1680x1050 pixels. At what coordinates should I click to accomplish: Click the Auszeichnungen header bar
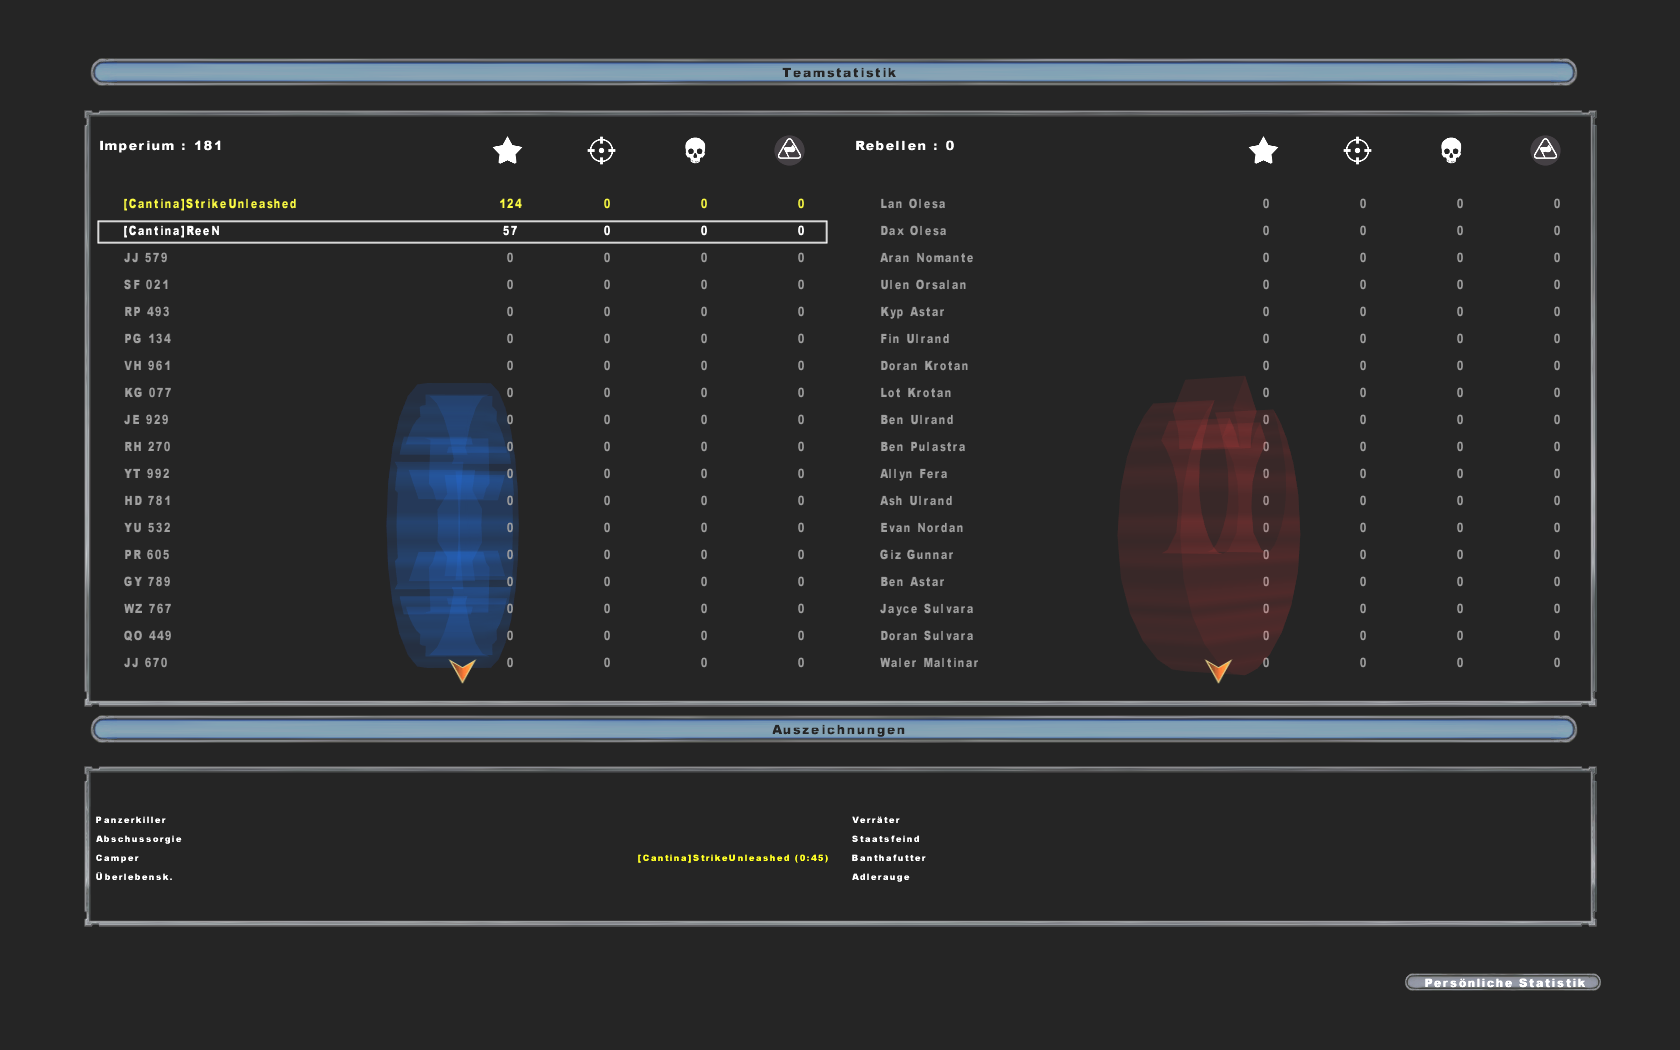point(834,729)
